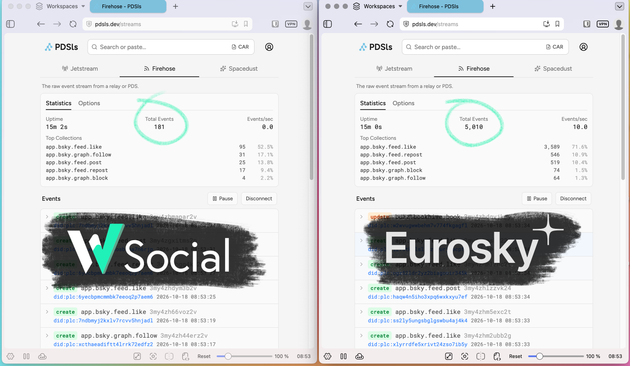Open Workspaces dropdown arrow in left window
Image resolution: width=630 pixels, height=366 pixels.
pos(83,6)
